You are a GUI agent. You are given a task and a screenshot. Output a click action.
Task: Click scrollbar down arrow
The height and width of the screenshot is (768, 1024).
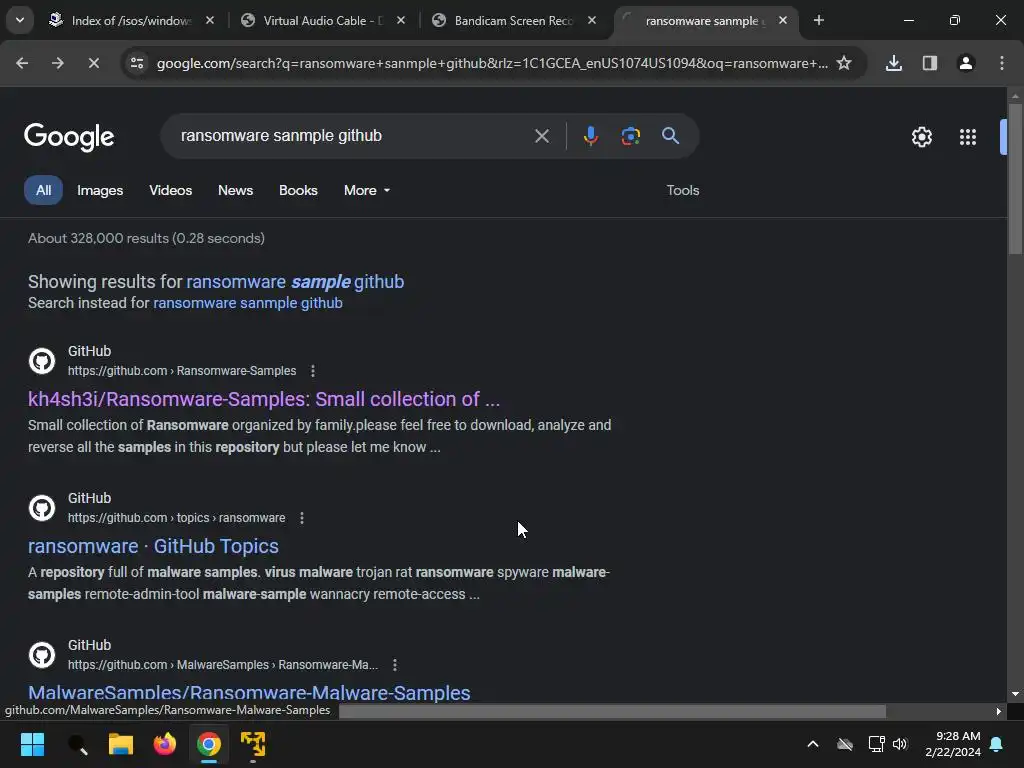pyautogui.click(x=1015, y=694)
